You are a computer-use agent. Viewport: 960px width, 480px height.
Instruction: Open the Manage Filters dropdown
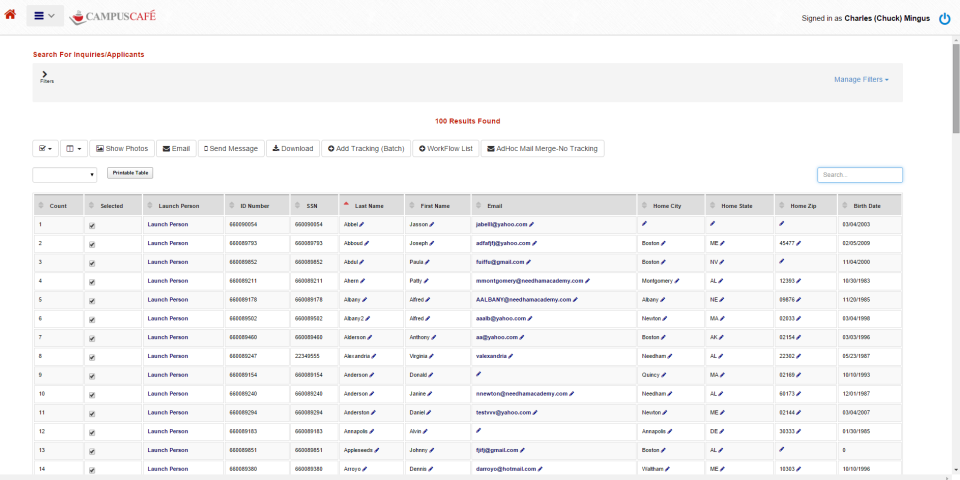point(861,80)
